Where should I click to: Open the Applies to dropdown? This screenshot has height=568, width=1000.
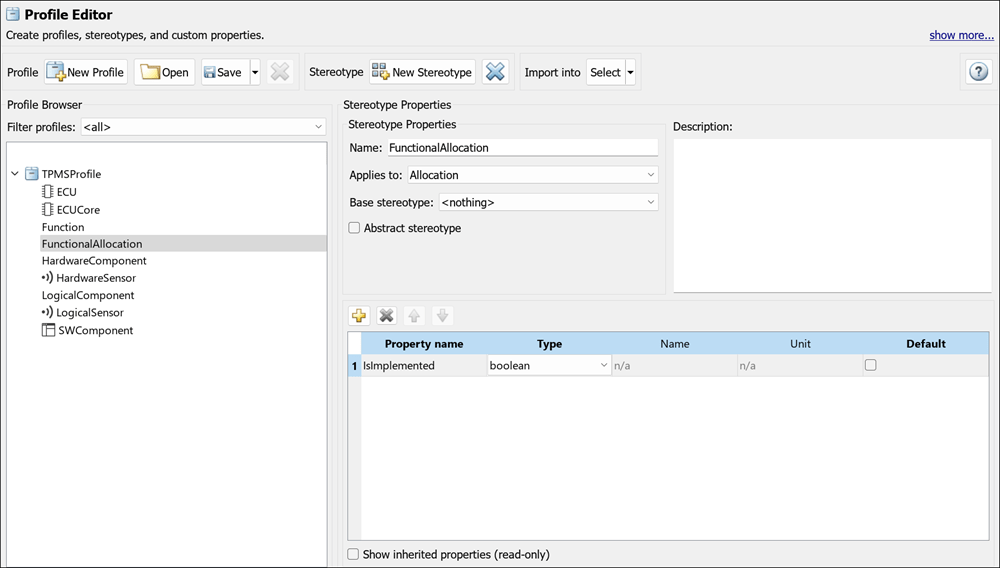pos(532,175)
